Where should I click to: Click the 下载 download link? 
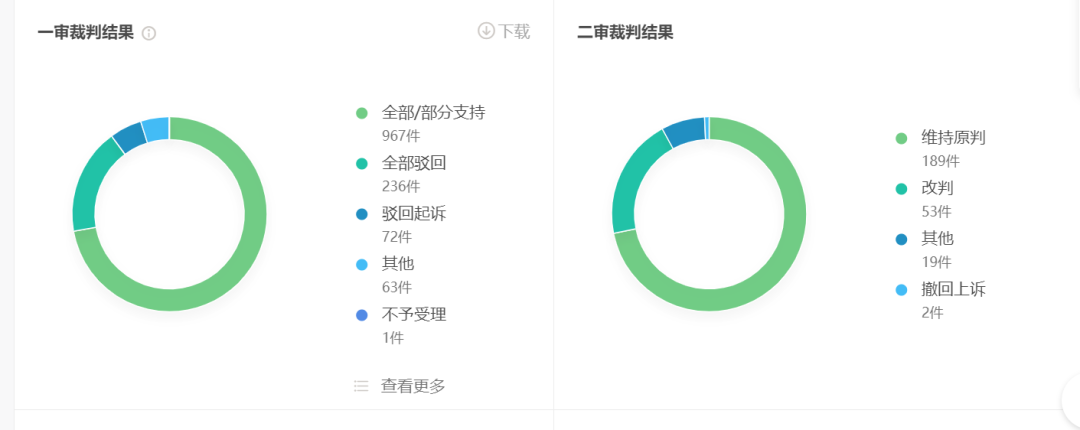514,31
